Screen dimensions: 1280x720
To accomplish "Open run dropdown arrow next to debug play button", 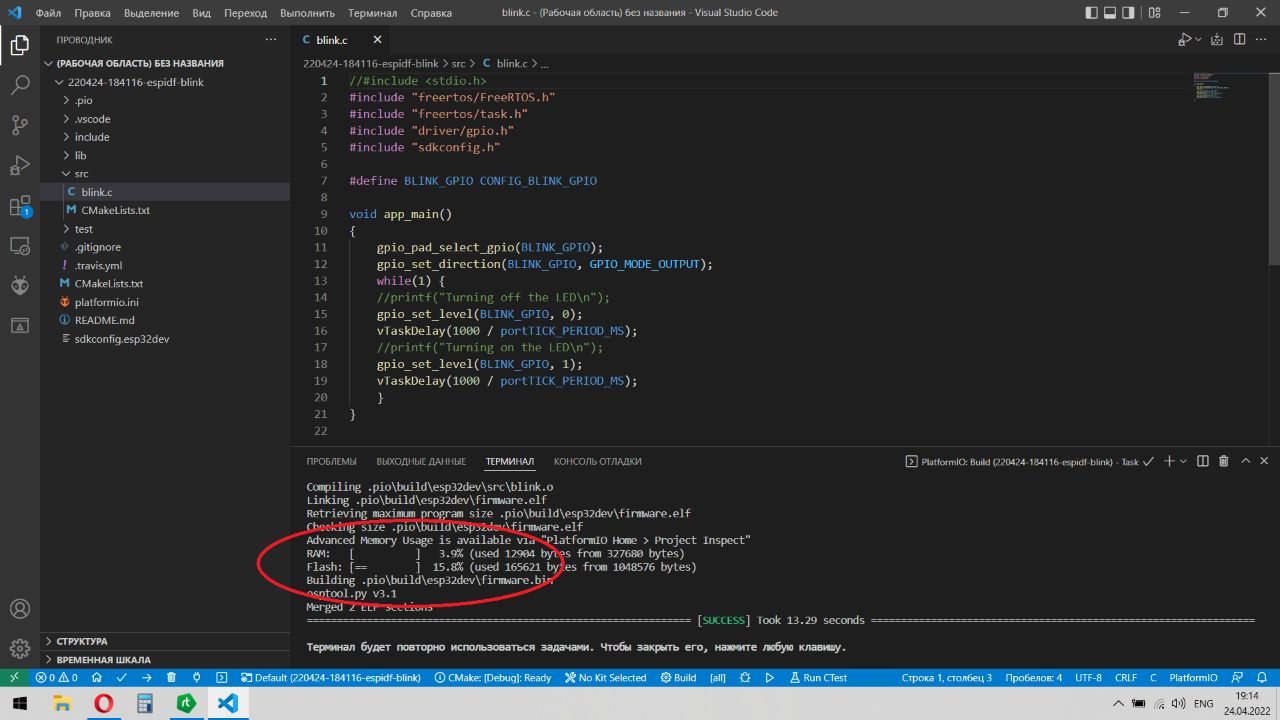I will pyautogui.click(x=1198, y=40).
